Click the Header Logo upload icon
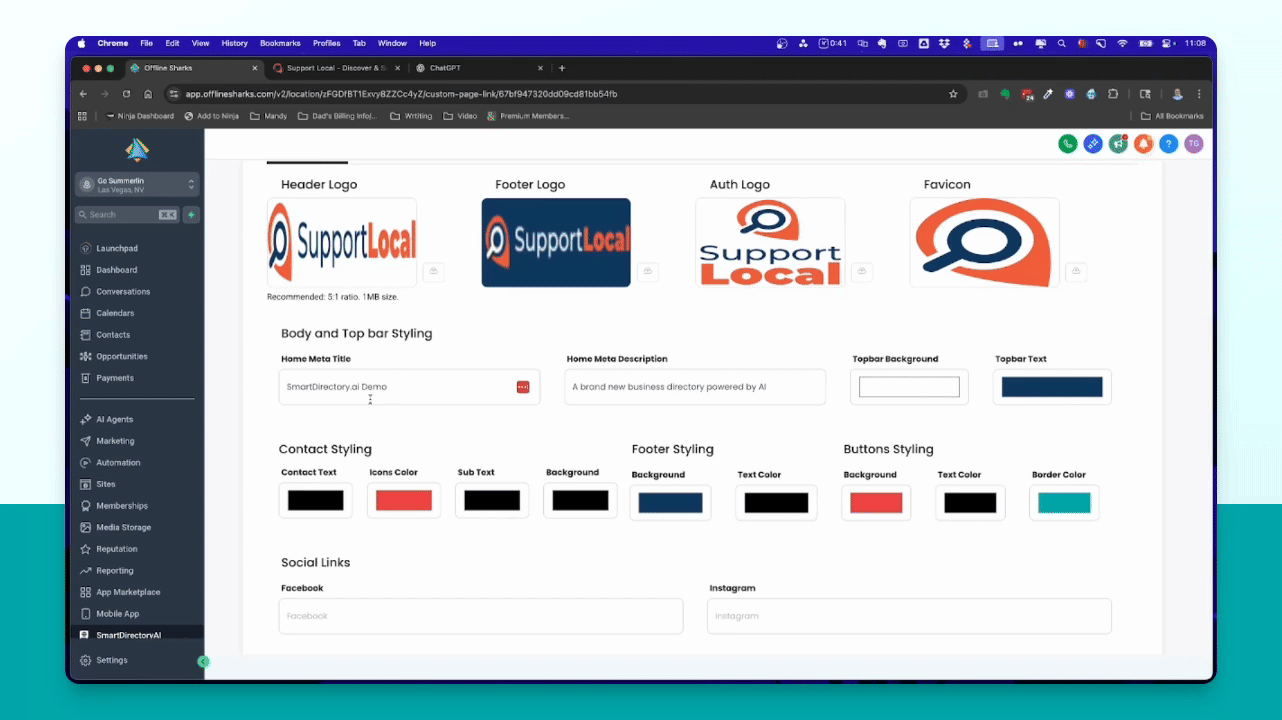The width and height of the screenshot is (1282, 720). pyautogui.click(x=434, y=271)
